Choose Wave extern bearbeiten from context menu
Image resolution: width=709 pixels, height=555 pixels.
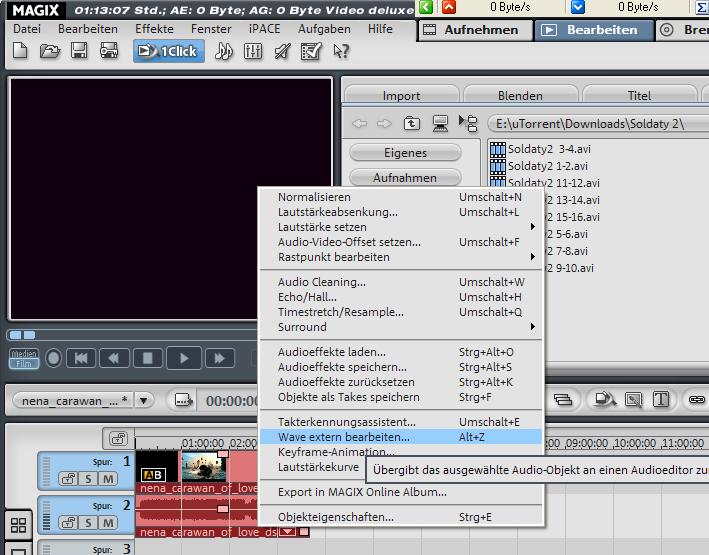(344, 437)
